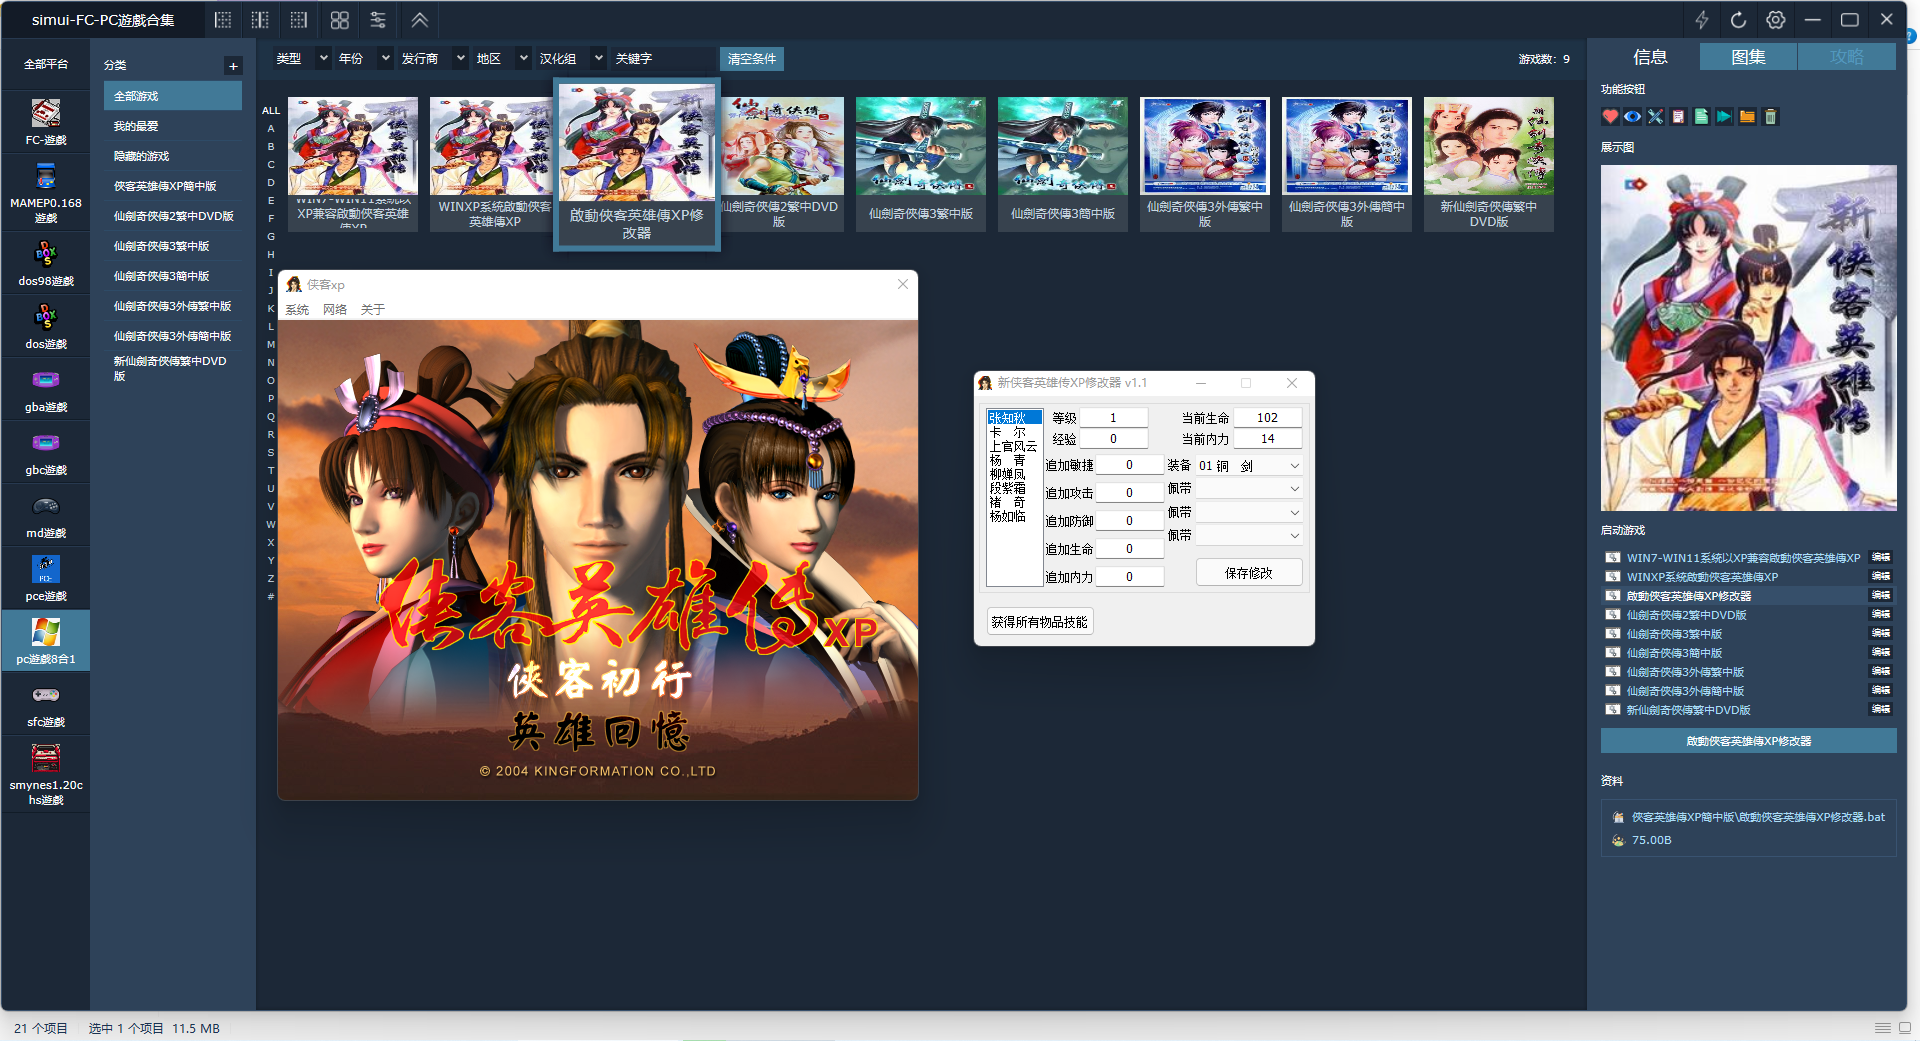1920x1041 pixels.
Task: Open the edit tools icon in 功能按钮
Action: coord(1656,117)
